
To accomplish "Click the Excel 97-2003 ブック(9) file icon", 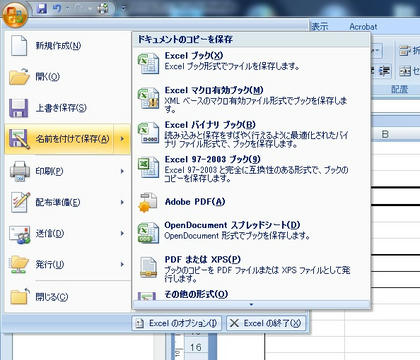I will point(149,167).
